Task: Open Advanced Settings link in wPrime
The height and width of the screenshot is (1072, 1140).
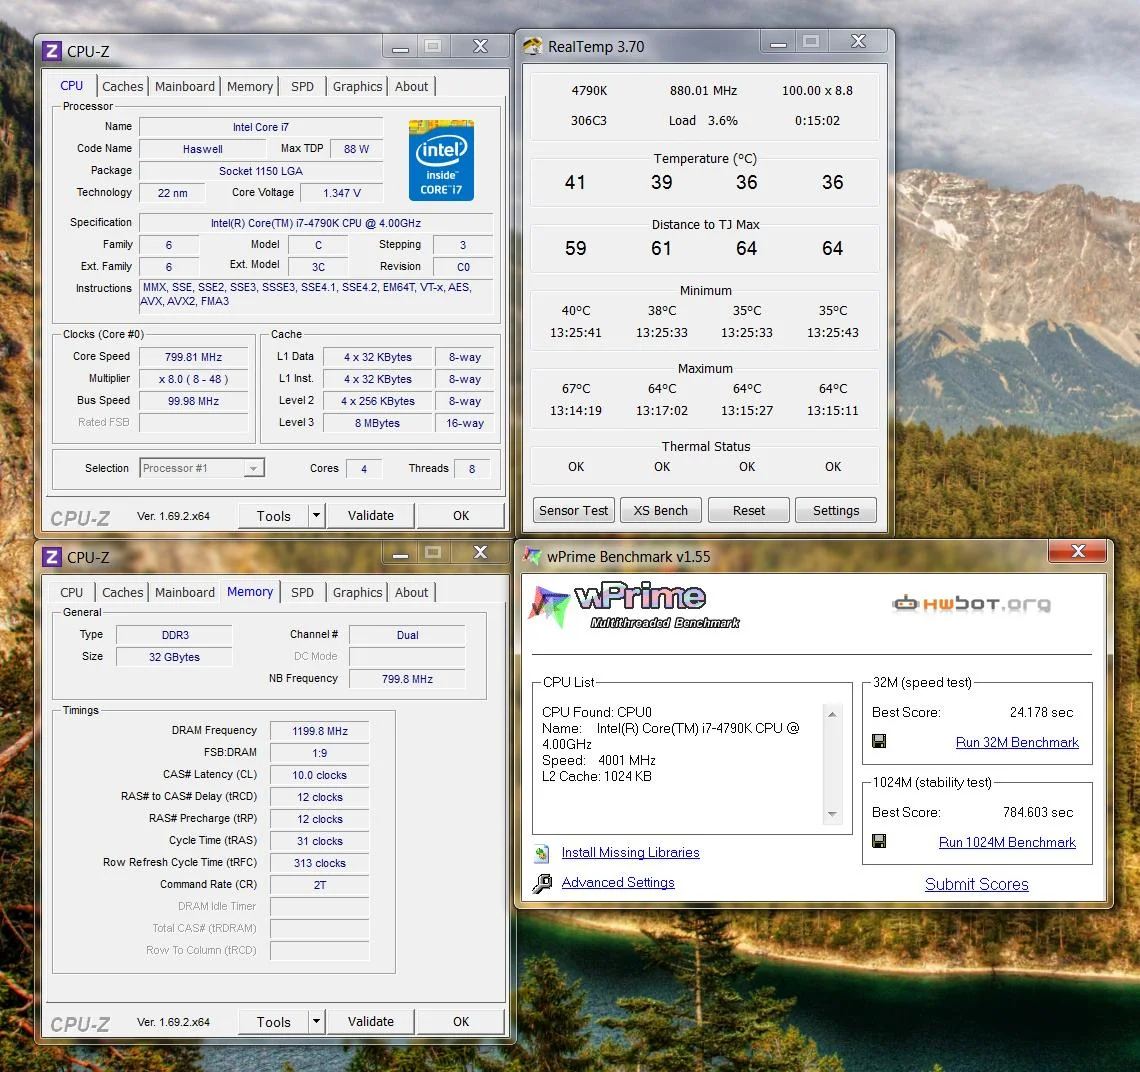Action: pyautogui.click(x=618, y=882)
